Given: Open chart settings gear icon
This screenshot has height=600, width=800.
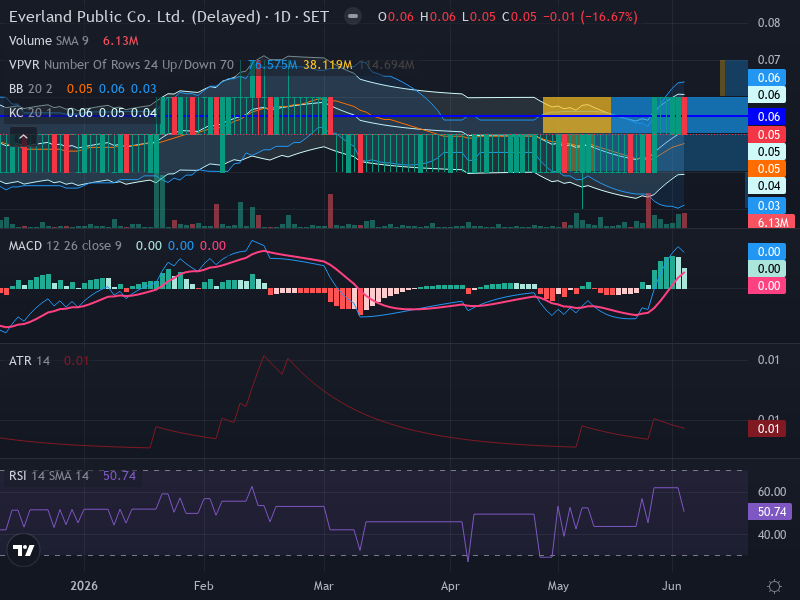Looking at the screenshot, I should tap(774, 586).
